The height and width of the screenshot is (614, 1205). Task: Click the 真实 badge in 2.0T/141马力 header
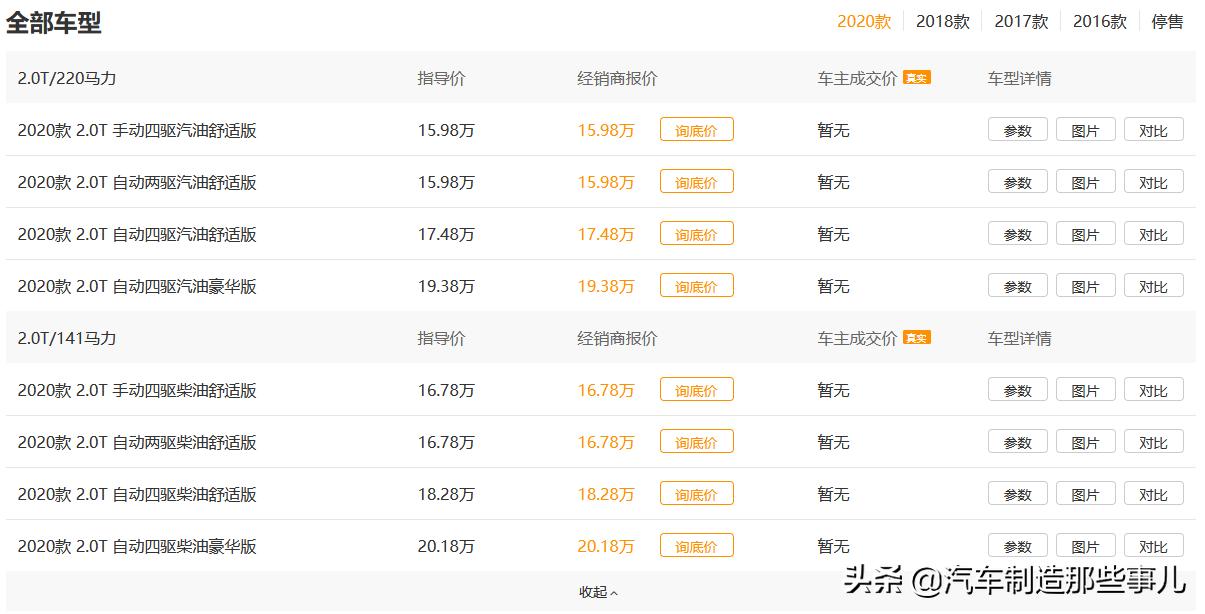pyautogui.click(x=916, y=338)
